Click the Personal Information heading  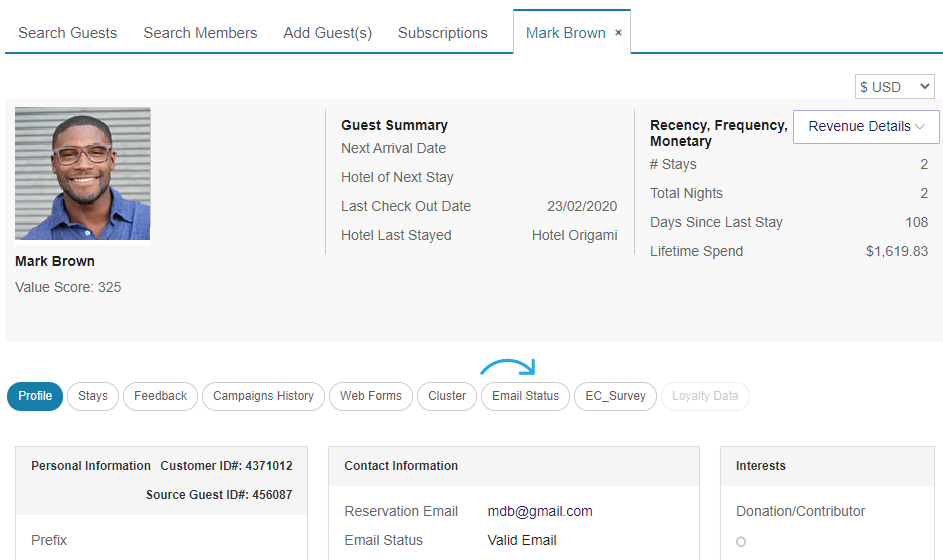coord(91,466)
